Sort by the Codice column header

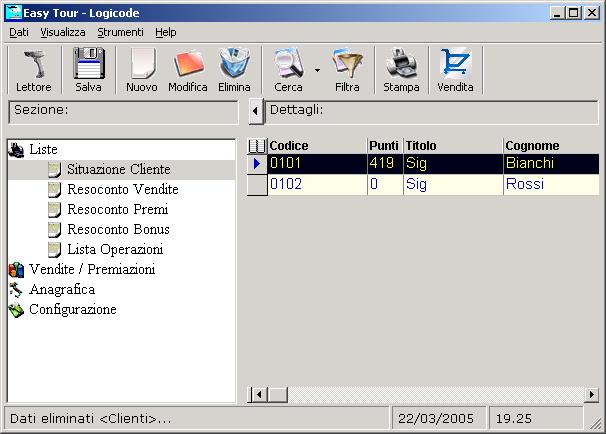(317, 146)
